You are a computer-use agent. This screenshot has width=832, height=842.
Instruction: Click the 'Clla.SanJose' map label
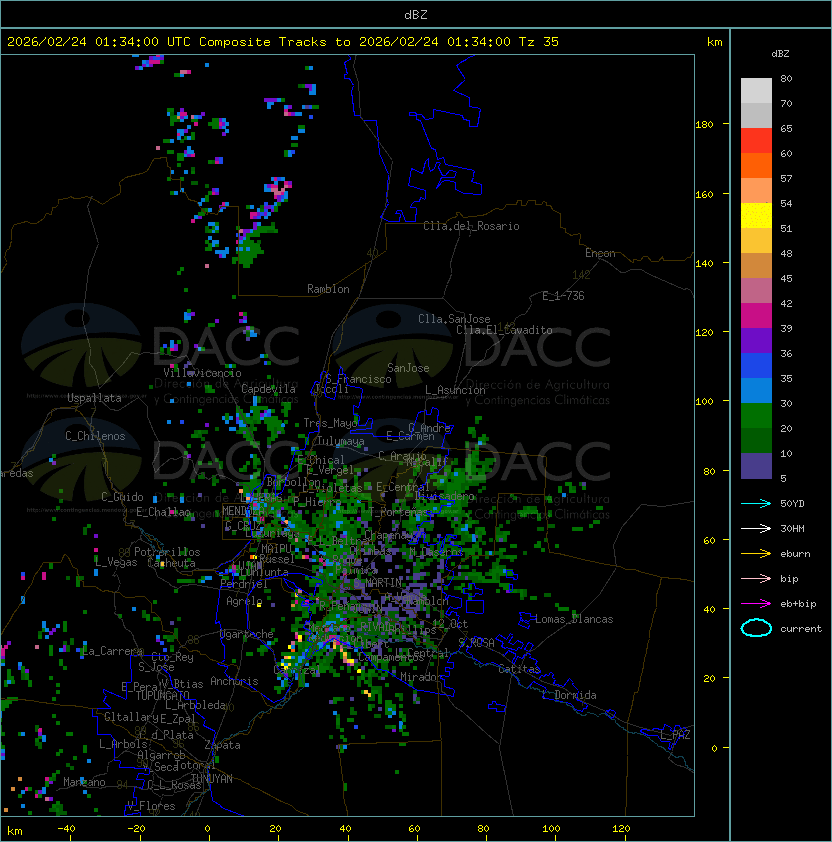click(x=454, y=319)
